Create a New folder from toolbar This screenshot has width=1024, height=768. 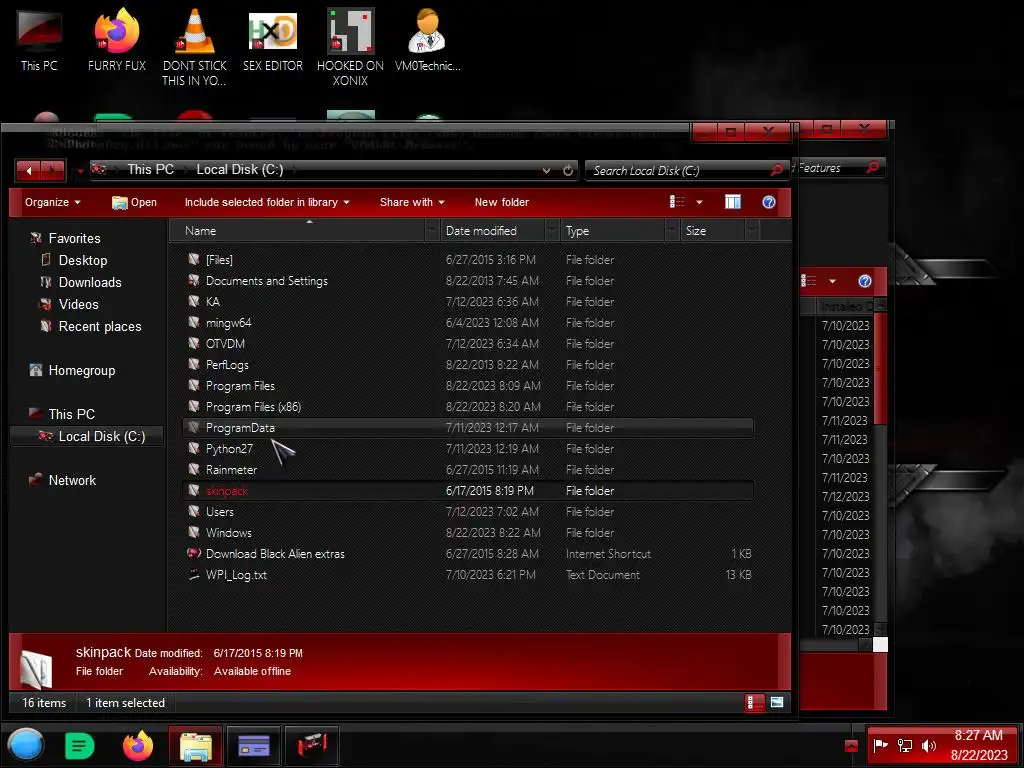point(502,202)
